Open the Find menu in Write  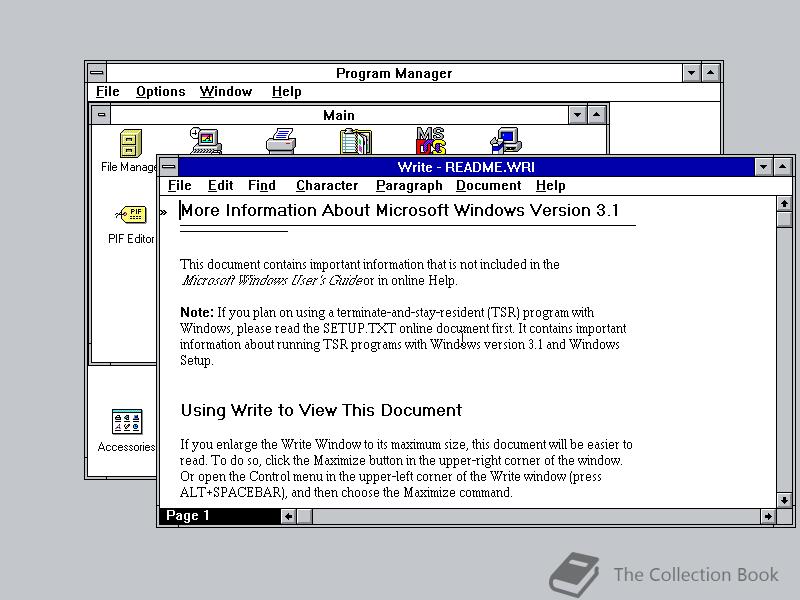pyautogui.click(x=262, y=186)
